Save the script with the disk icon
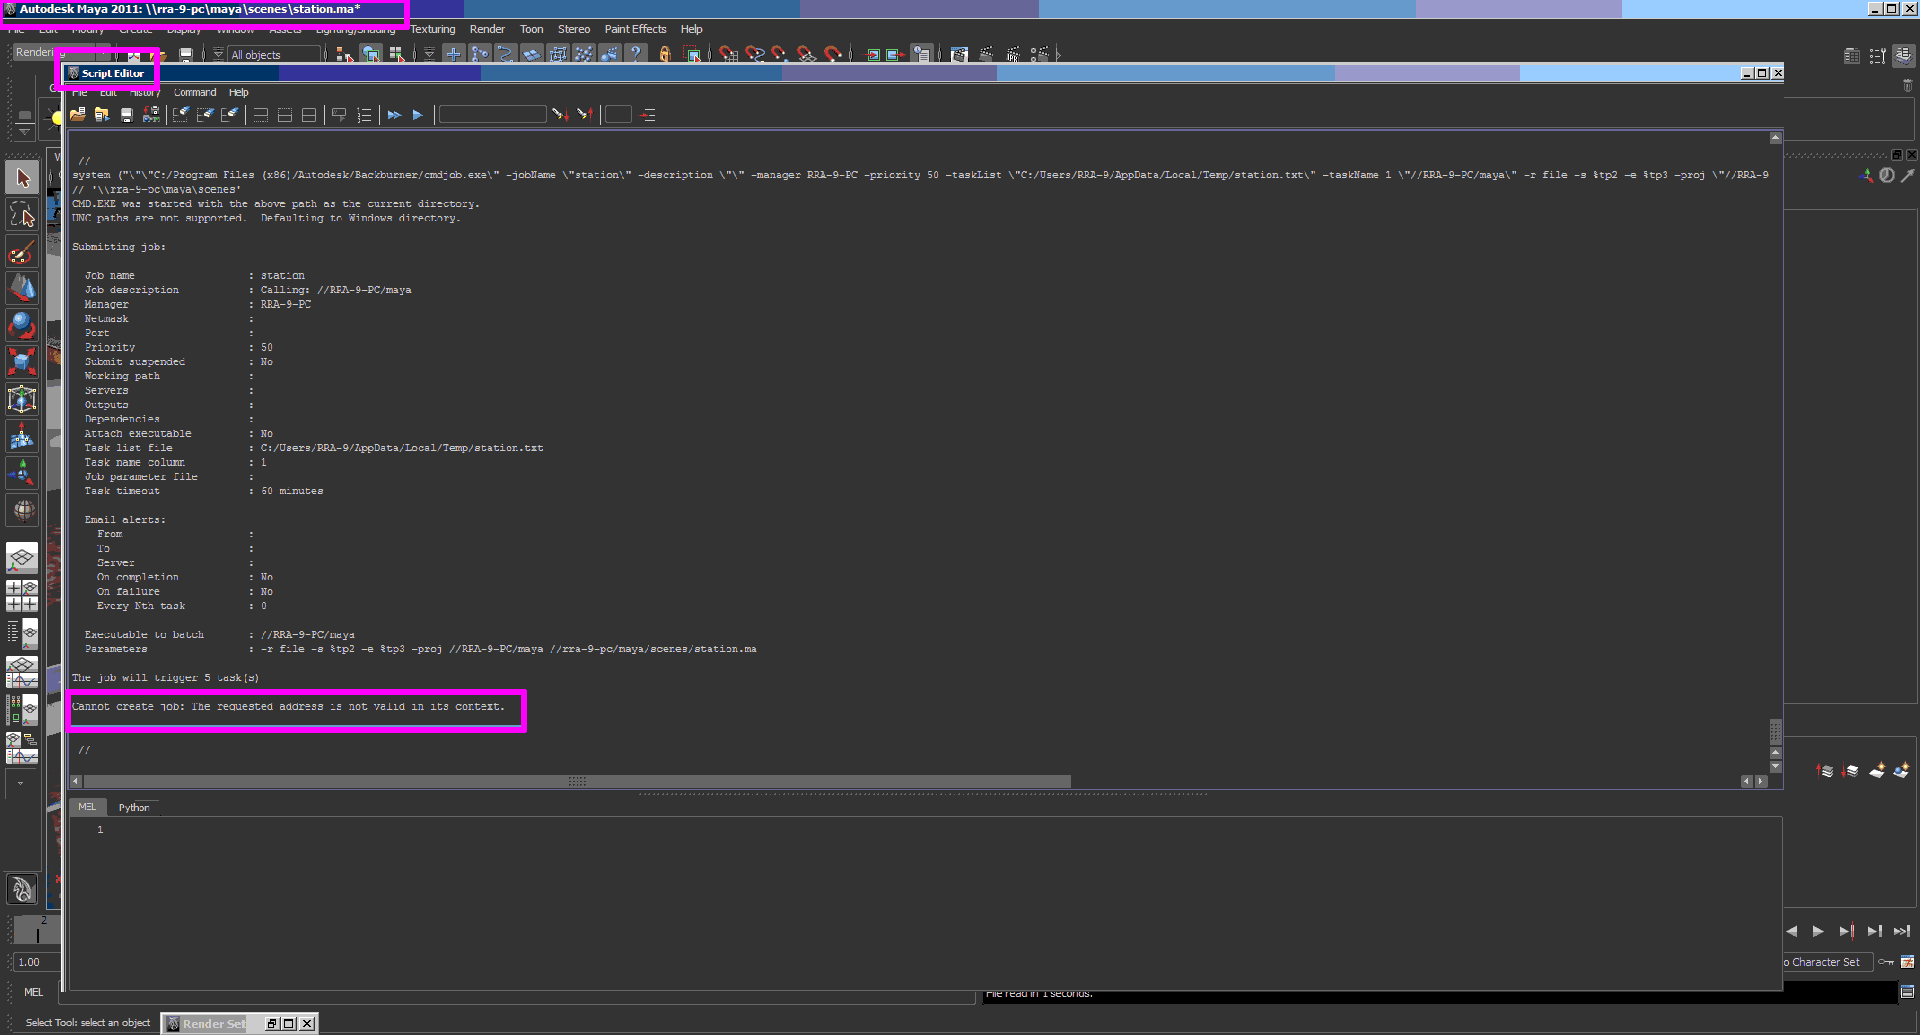The height and width of the screenshot is (1035, 1920). coord(126,115)
